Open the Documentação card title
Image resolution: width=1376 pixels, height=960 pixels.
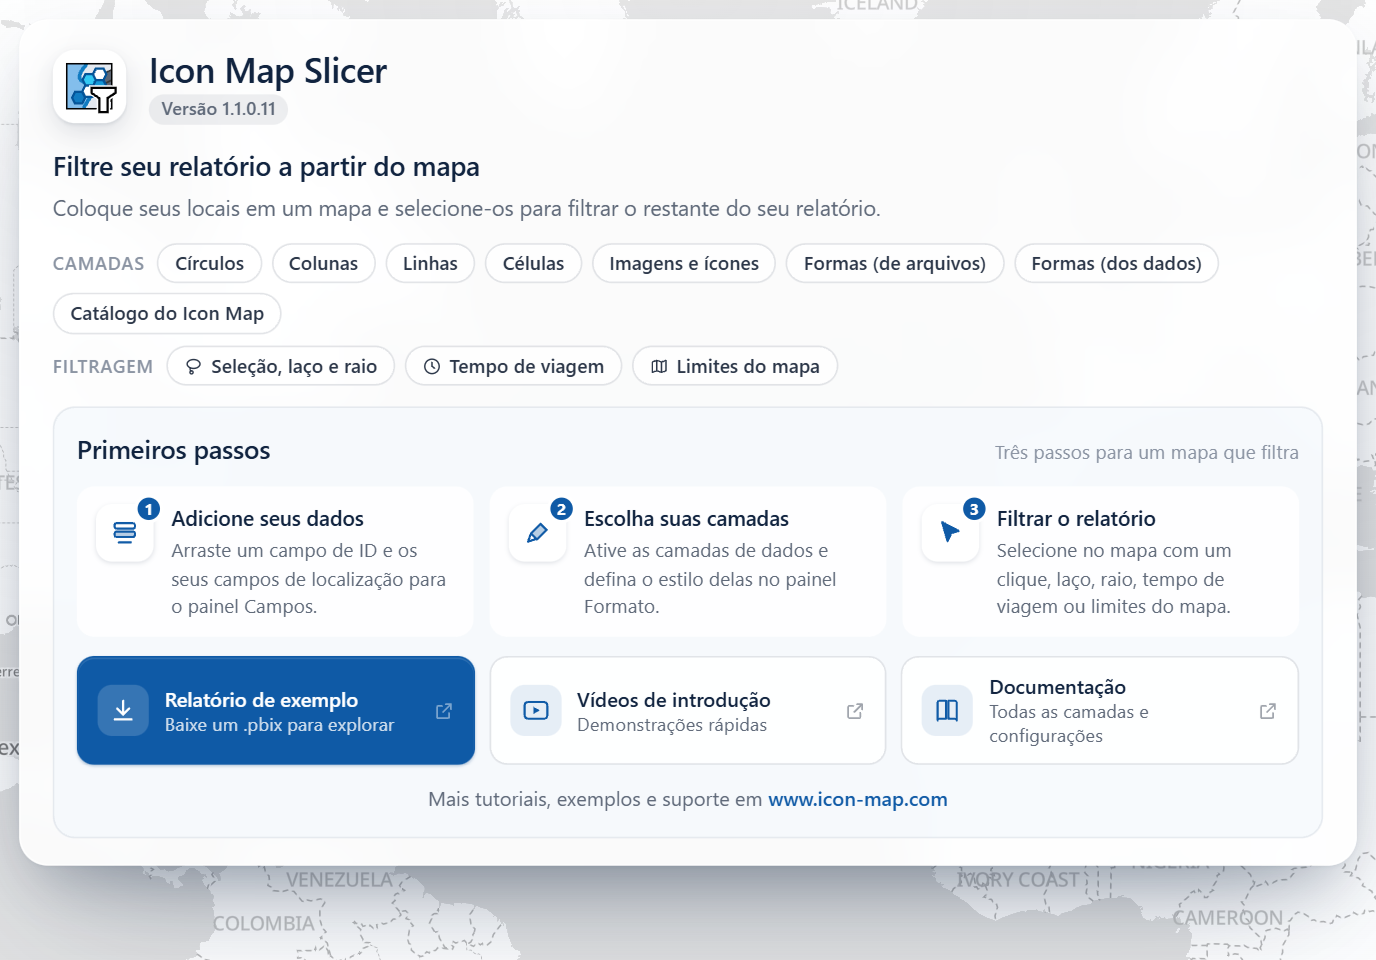(1057, 687)
